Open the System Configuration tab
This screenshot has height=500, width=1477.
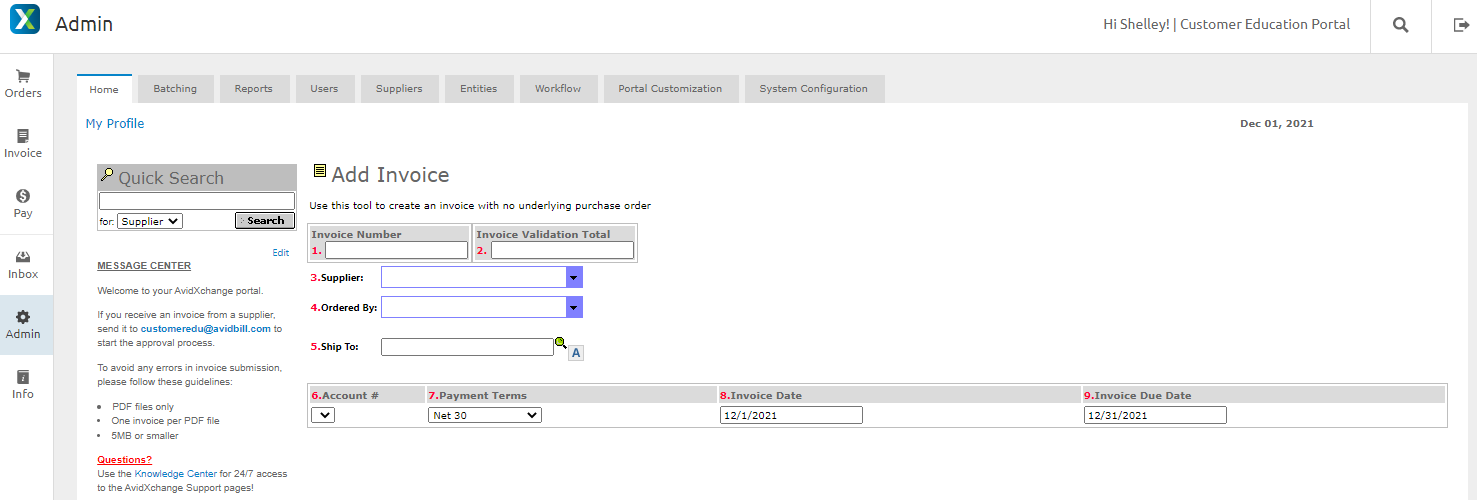813,89
